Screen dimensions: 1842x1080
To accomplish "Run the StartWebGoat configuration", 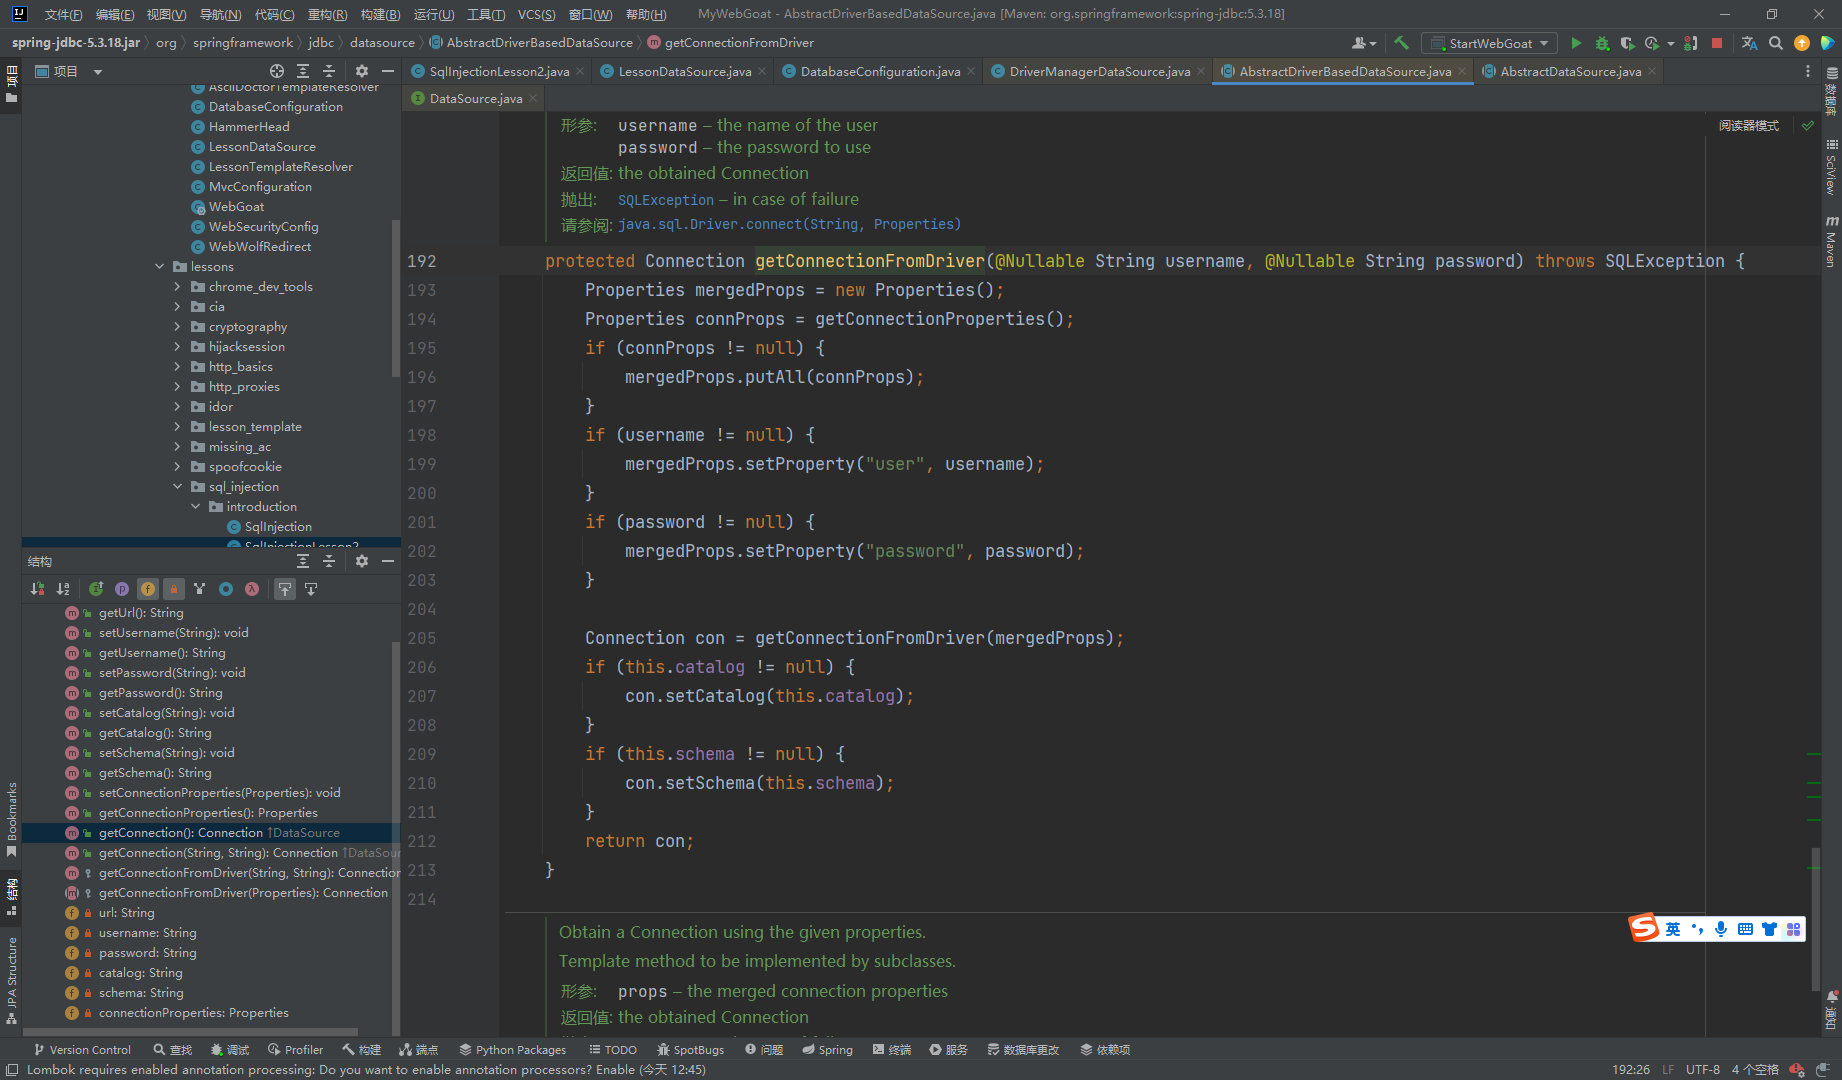I will tap(1576, 43).
